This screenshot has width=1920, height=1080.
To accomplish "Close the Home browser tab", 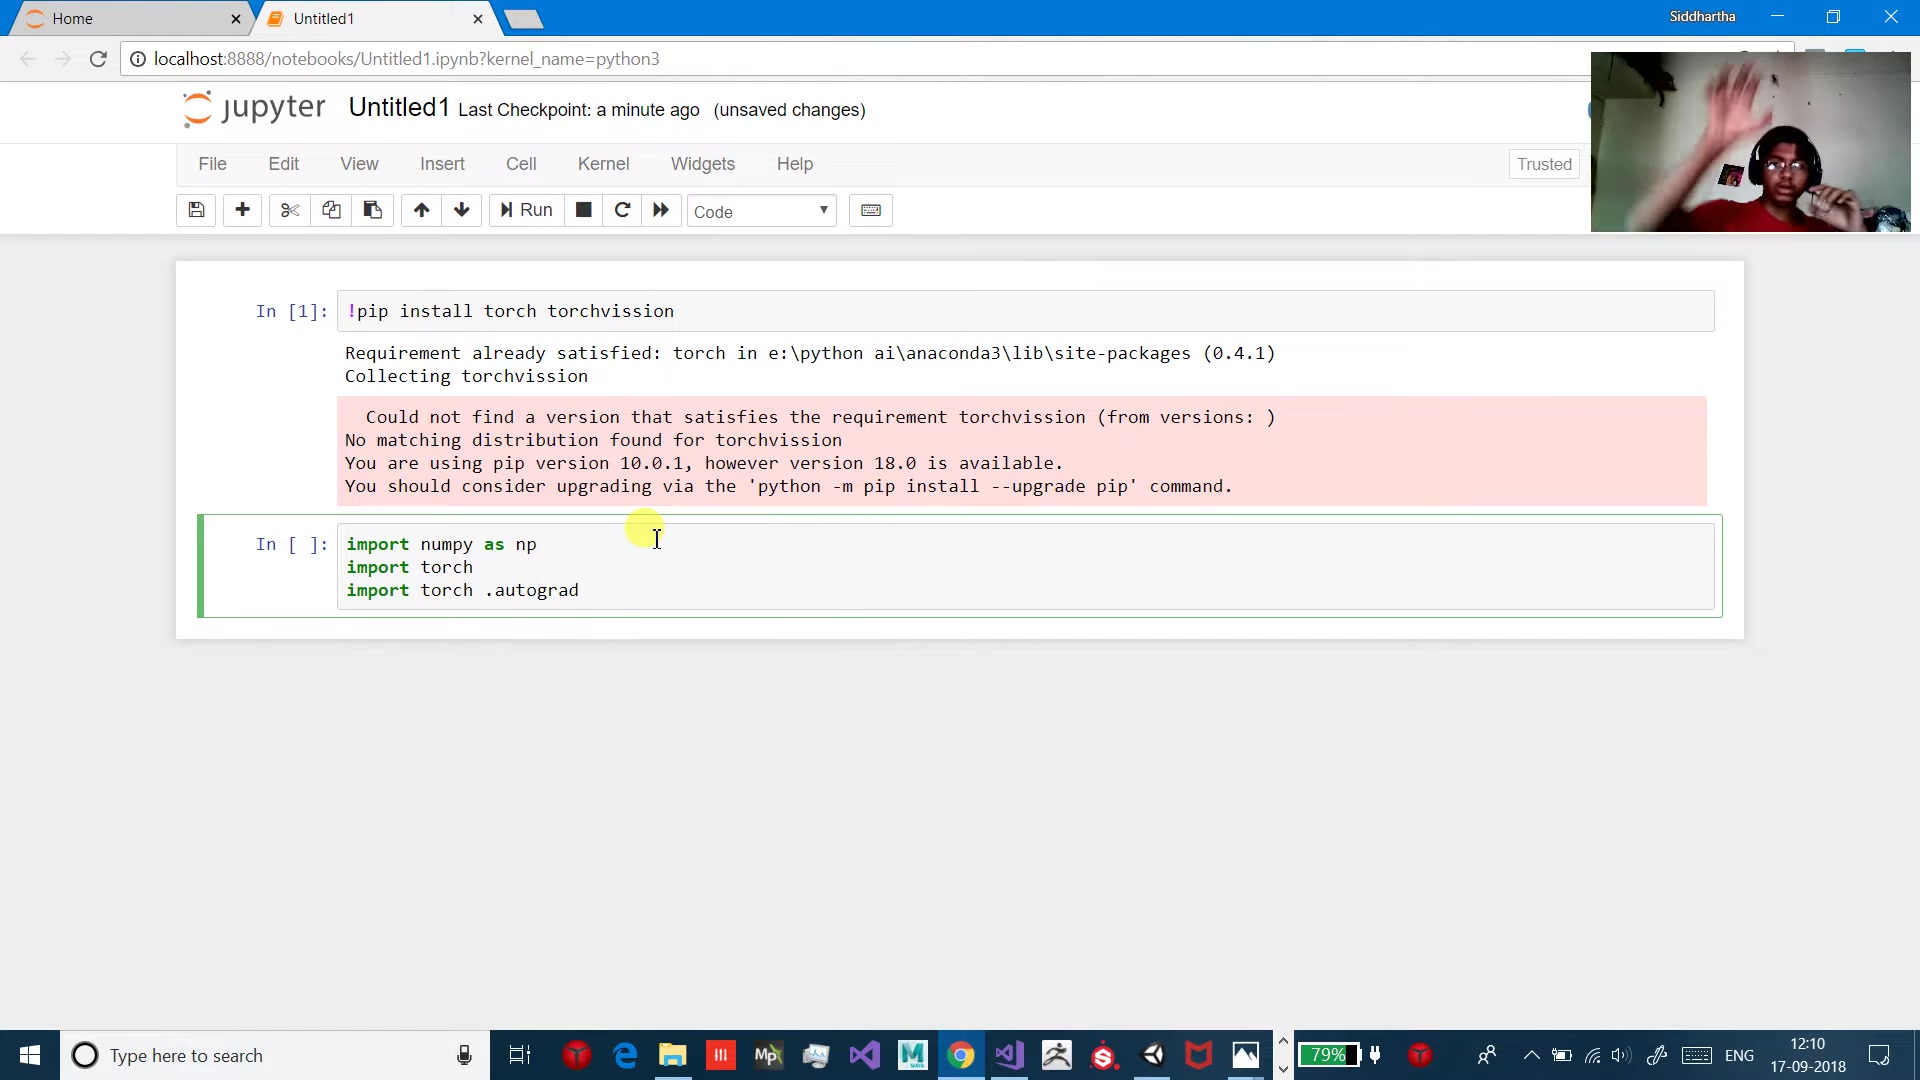I will coord(236,18).
